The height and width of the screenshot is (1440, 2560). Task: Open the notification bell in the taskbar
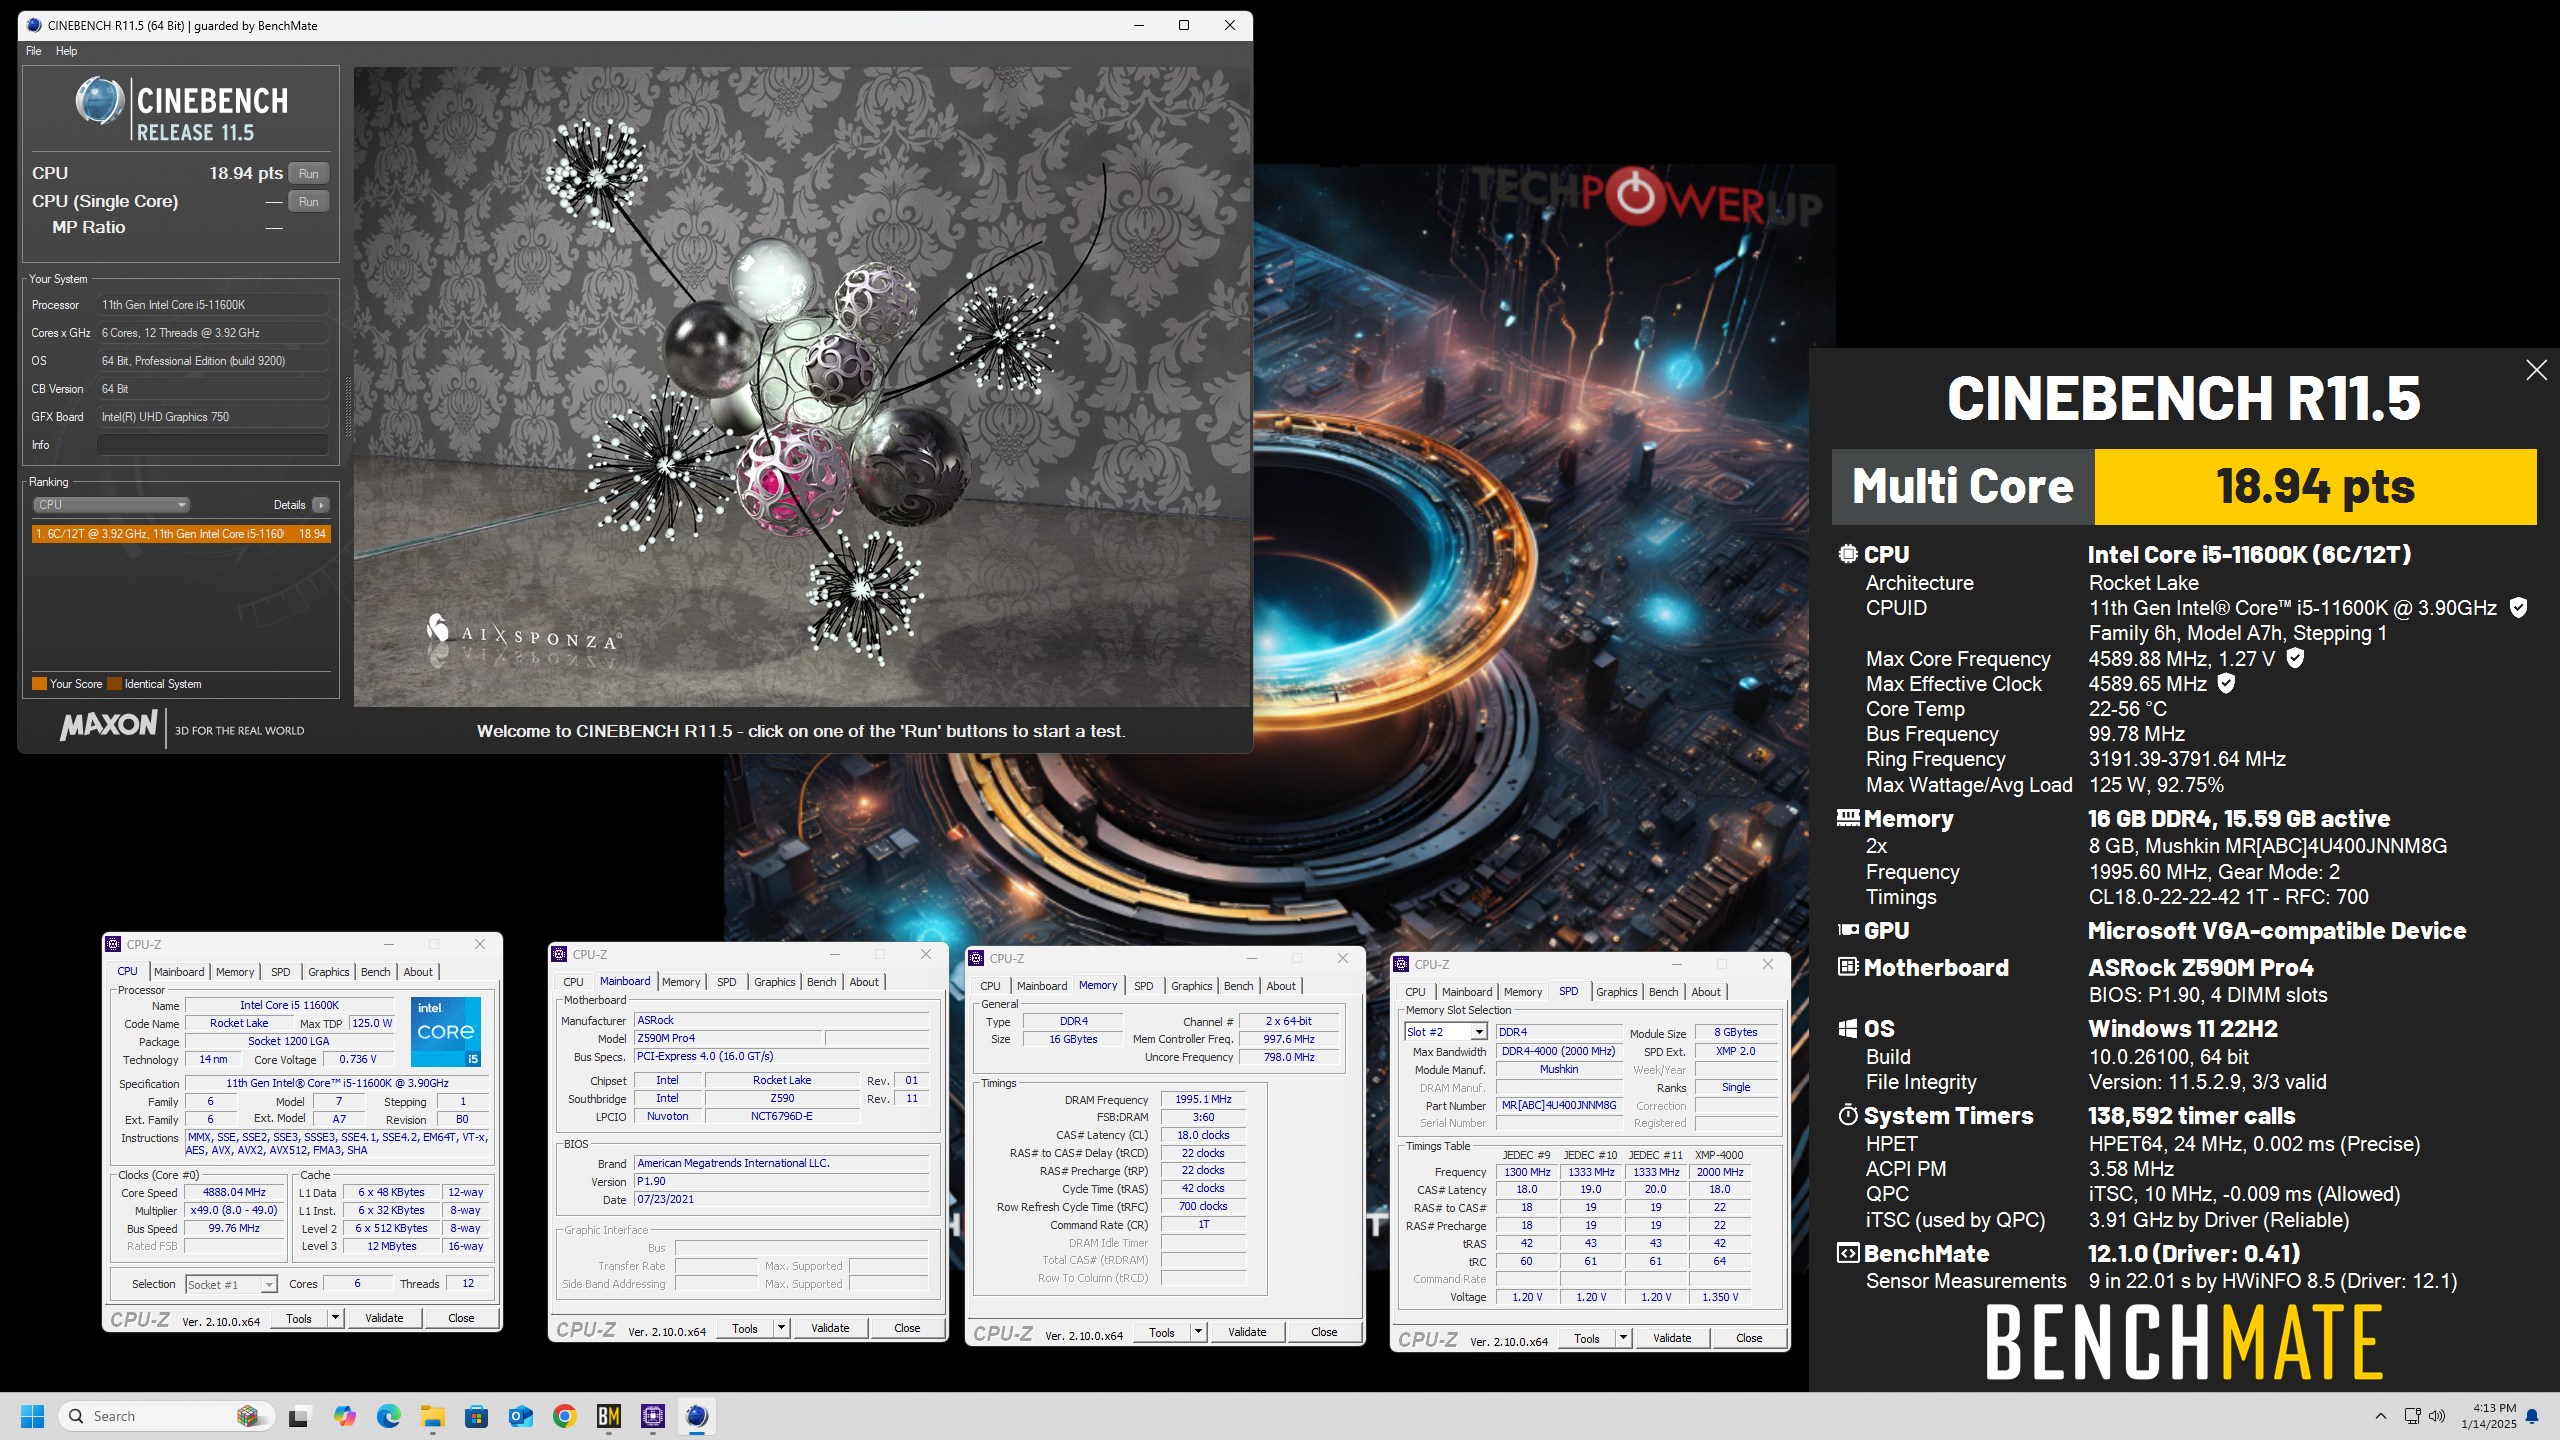click(2532, 1416)
